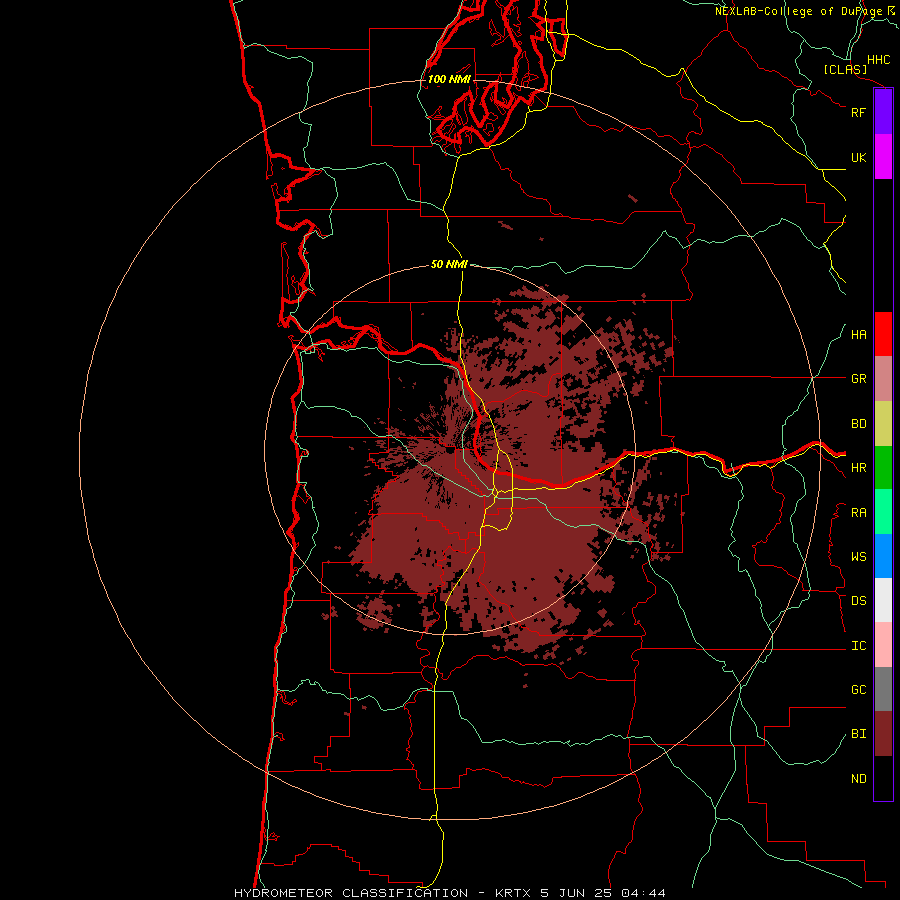The image size is (900, 900).
Task: Click the RA legend label
Action: tap(858, 513)
